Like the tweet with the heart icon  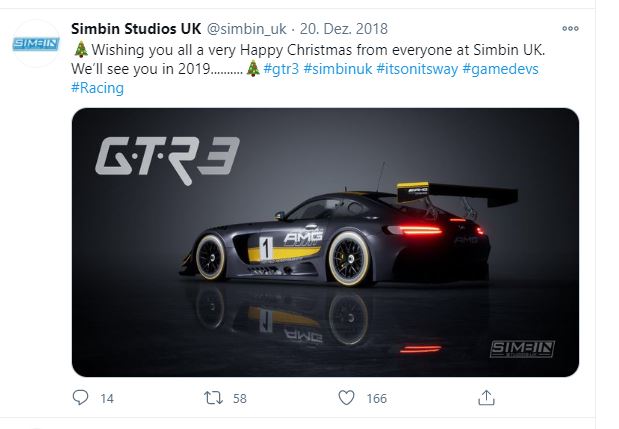click(x=346, y=398)
